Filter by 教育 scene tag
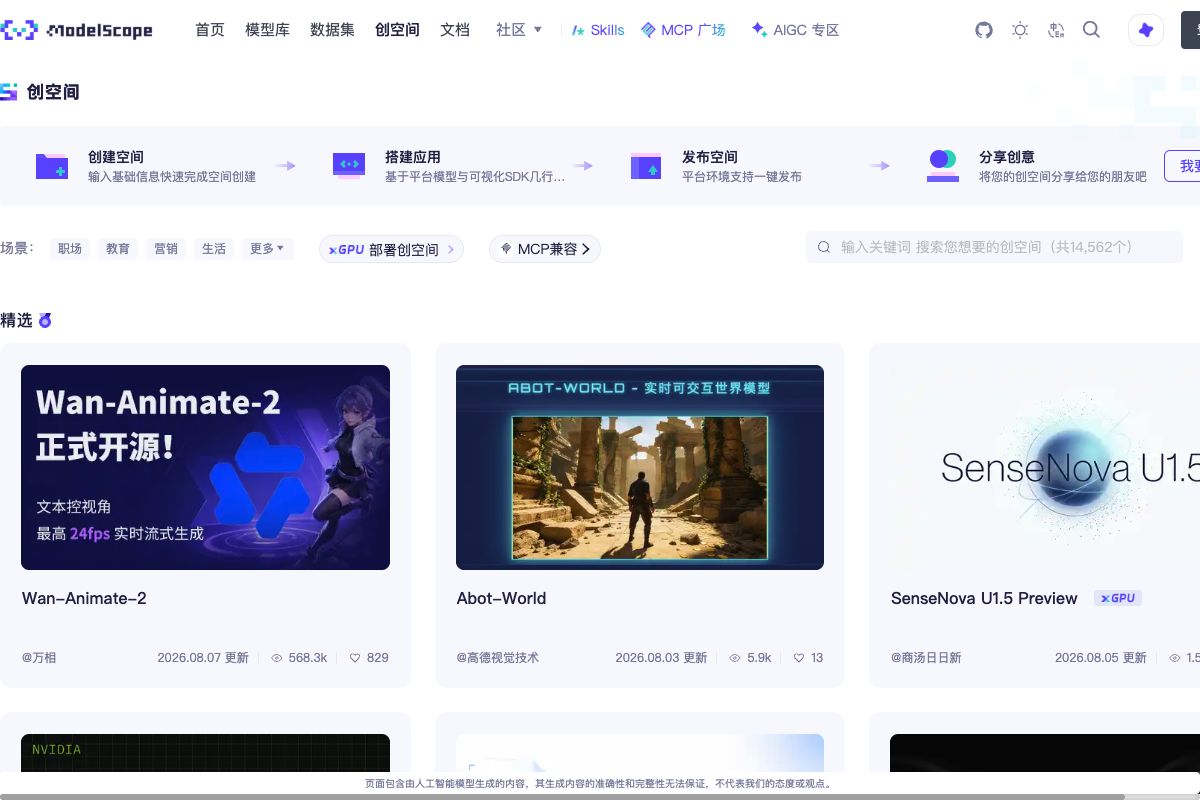 [x=118, y=249]
